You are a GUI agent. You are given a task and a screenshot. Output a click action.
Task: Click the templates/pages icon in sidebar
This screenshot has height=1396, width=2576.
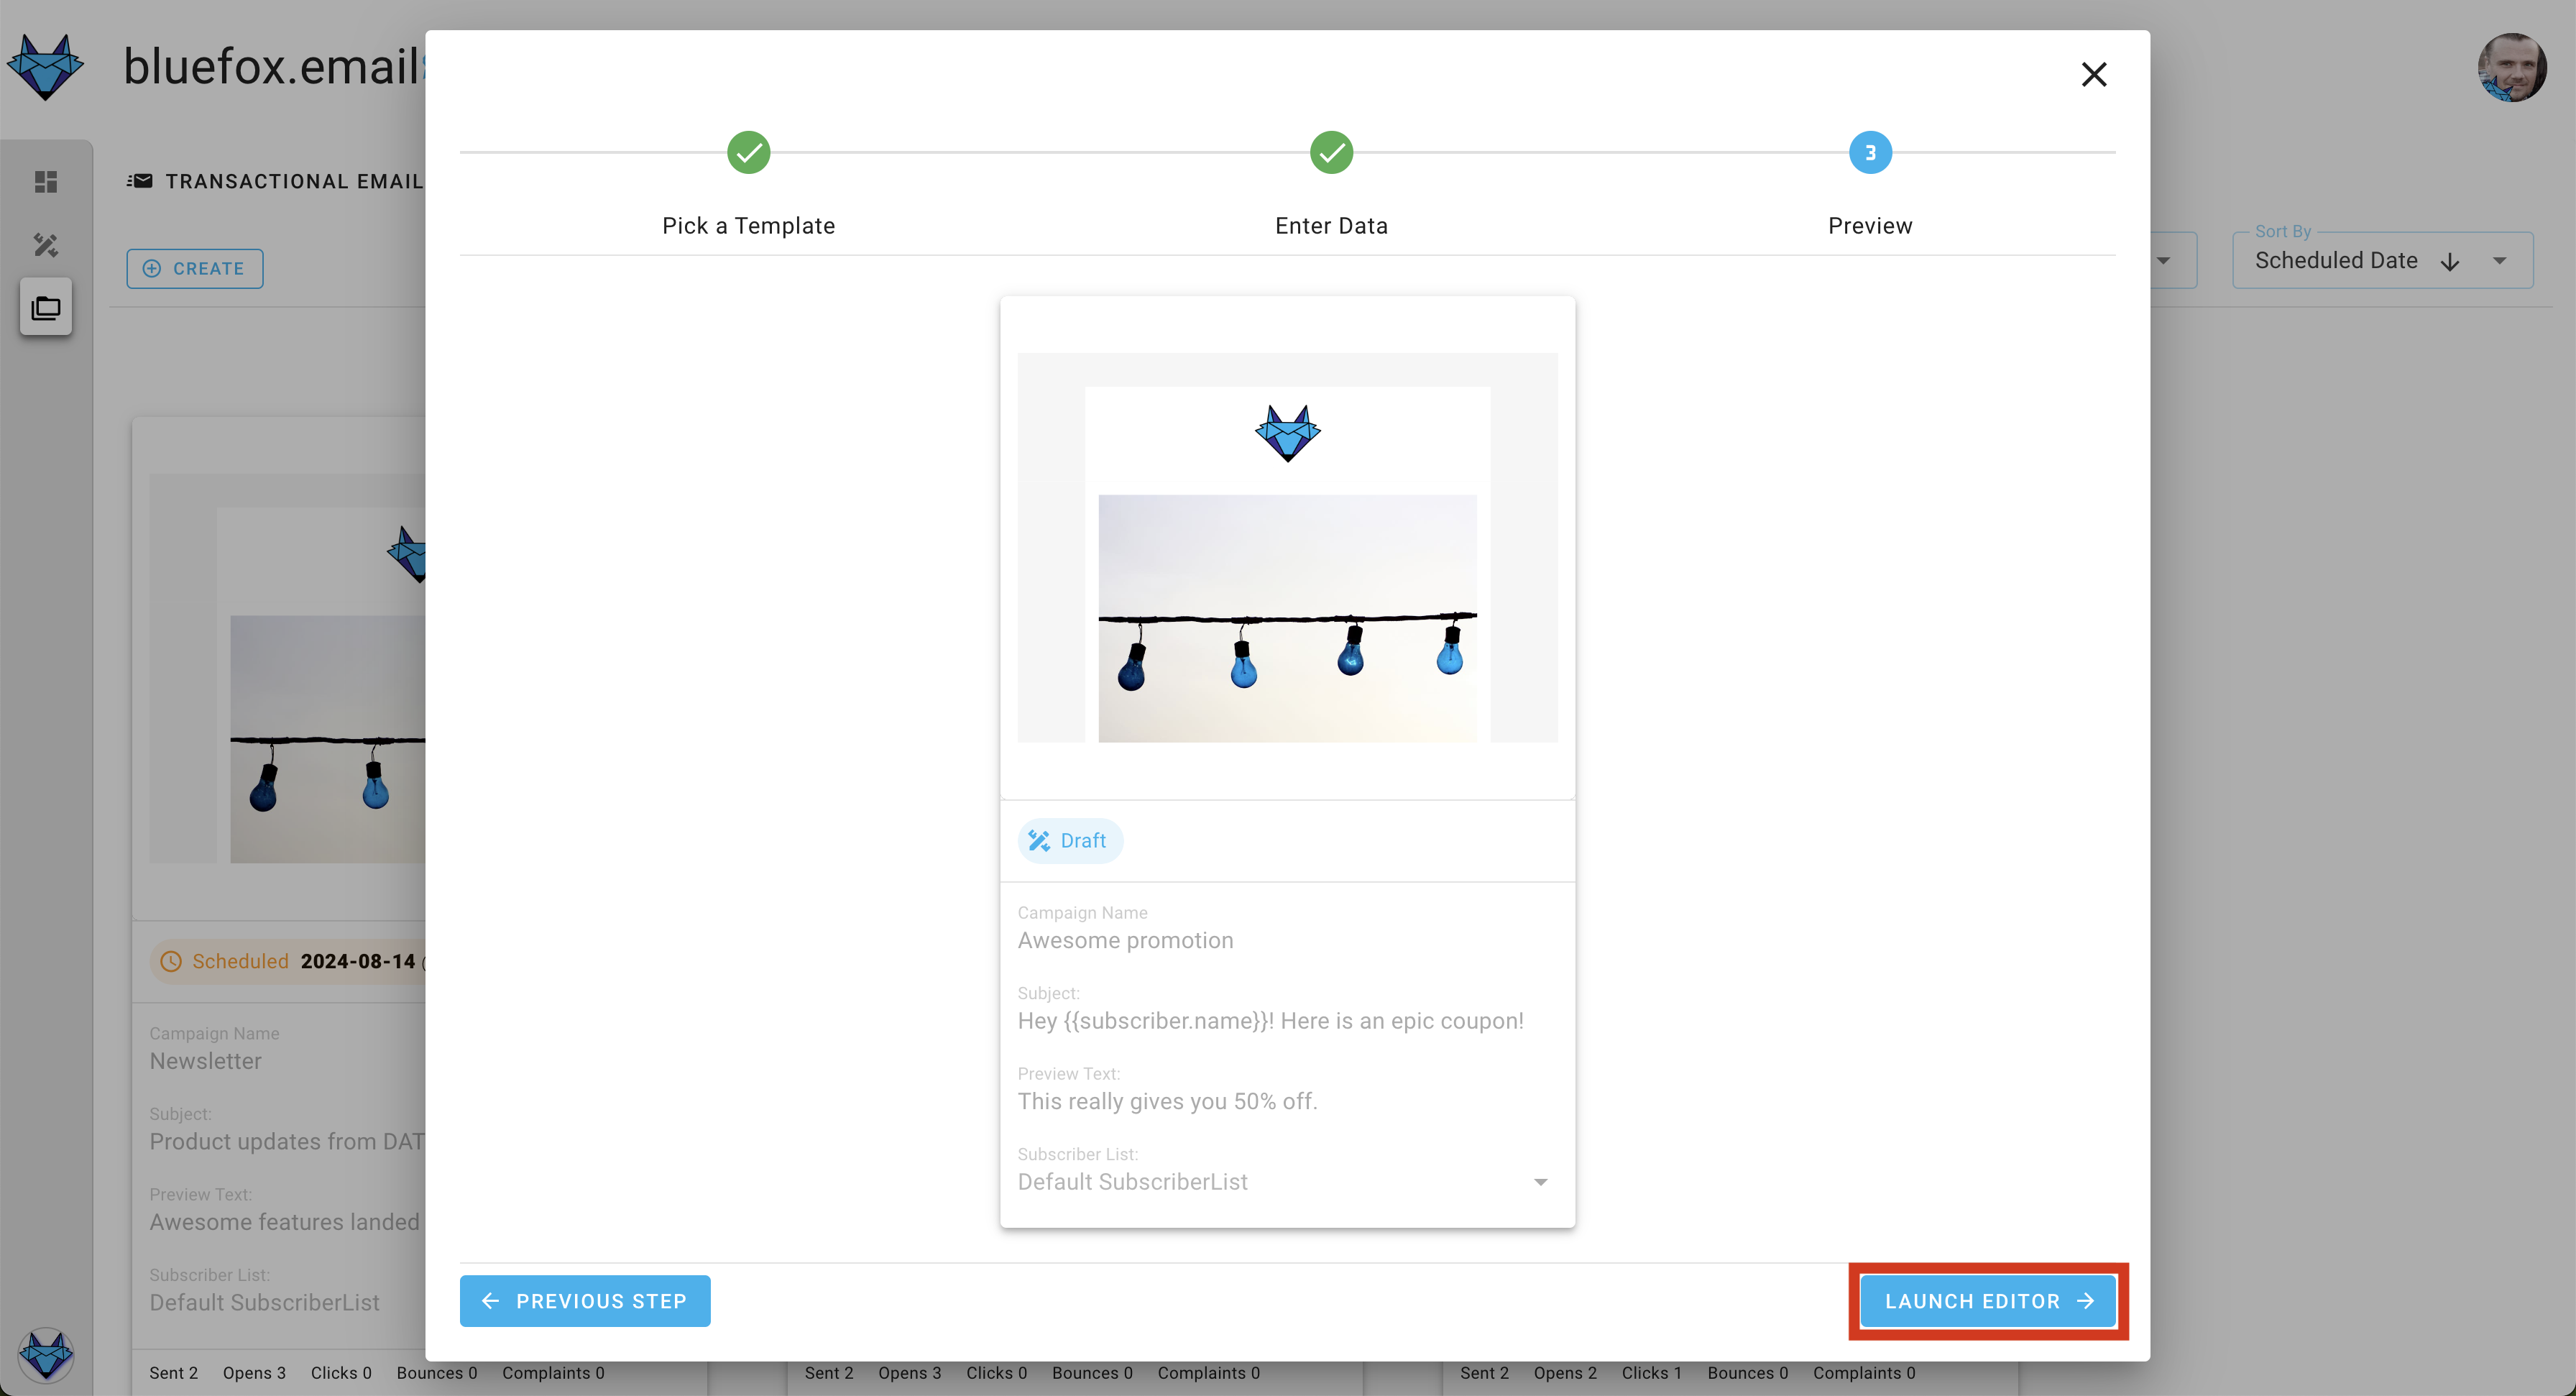click(x=47, y=308)
